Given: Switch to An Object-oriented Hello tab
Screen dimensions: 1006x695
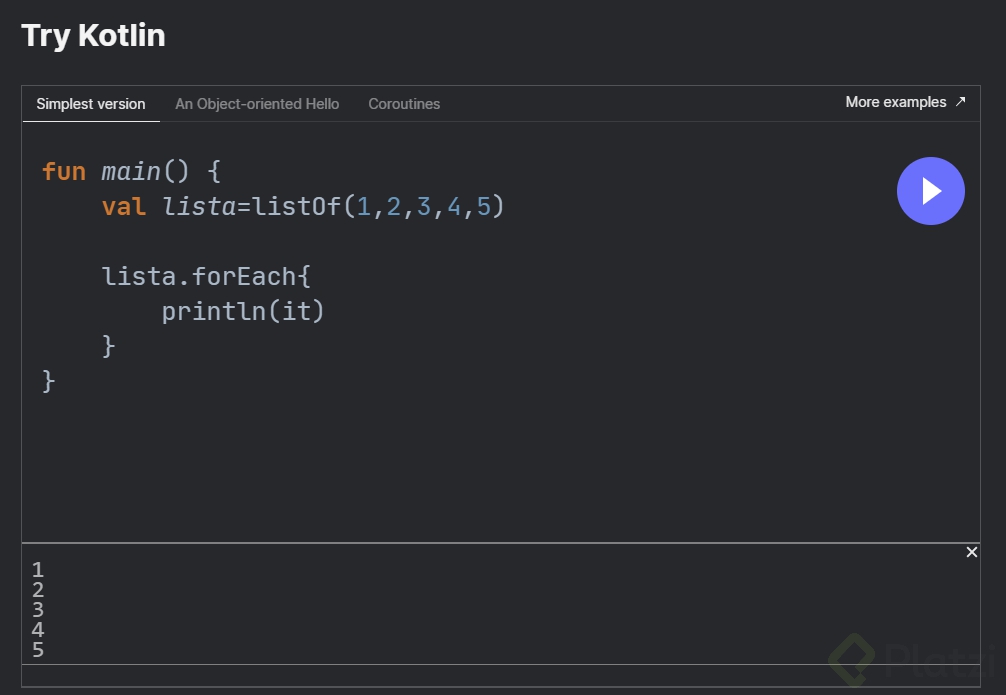Looking at the screenshot, I should [x=257, y=104].
